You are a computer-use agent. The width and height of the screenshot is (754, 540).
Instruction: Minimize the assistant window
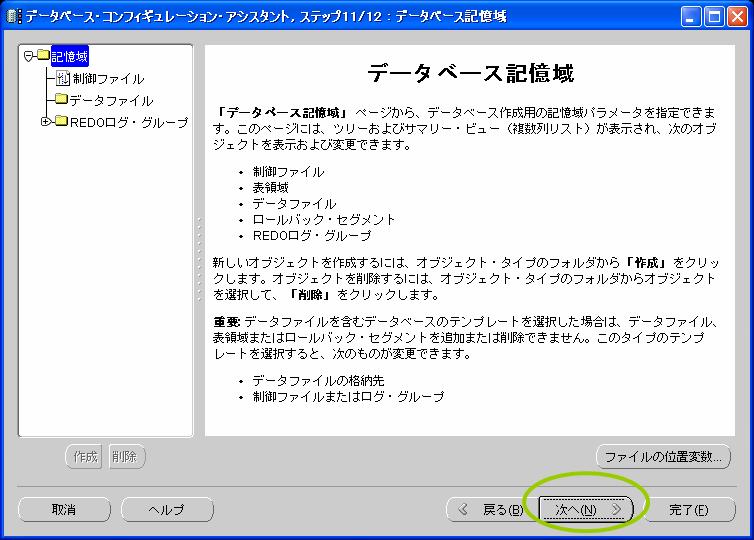point(691,17)
